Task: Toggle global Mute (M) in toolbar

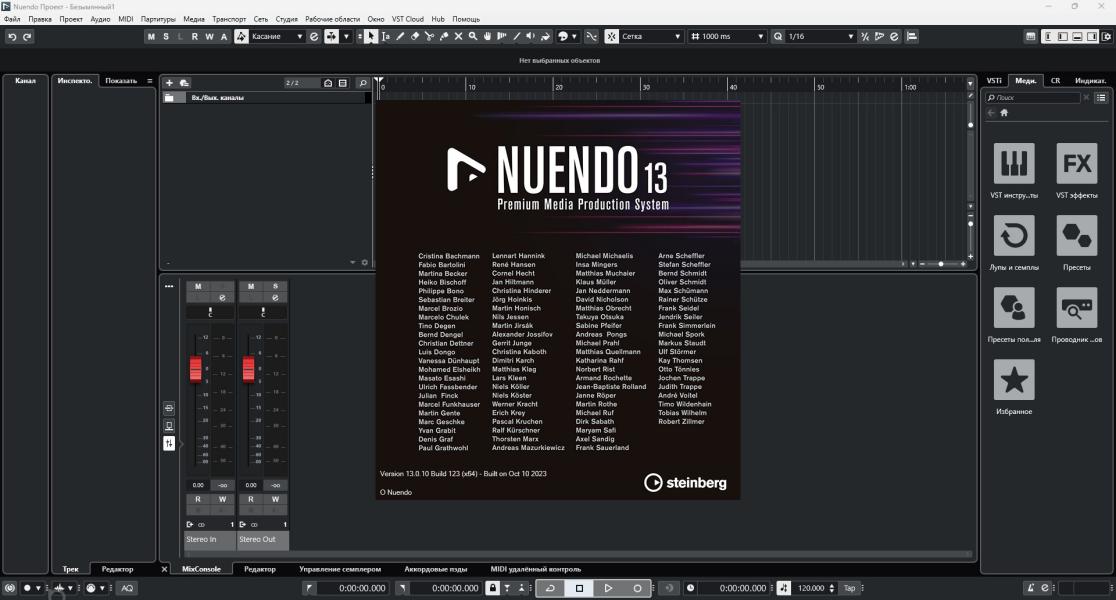Action: [151, 36]
